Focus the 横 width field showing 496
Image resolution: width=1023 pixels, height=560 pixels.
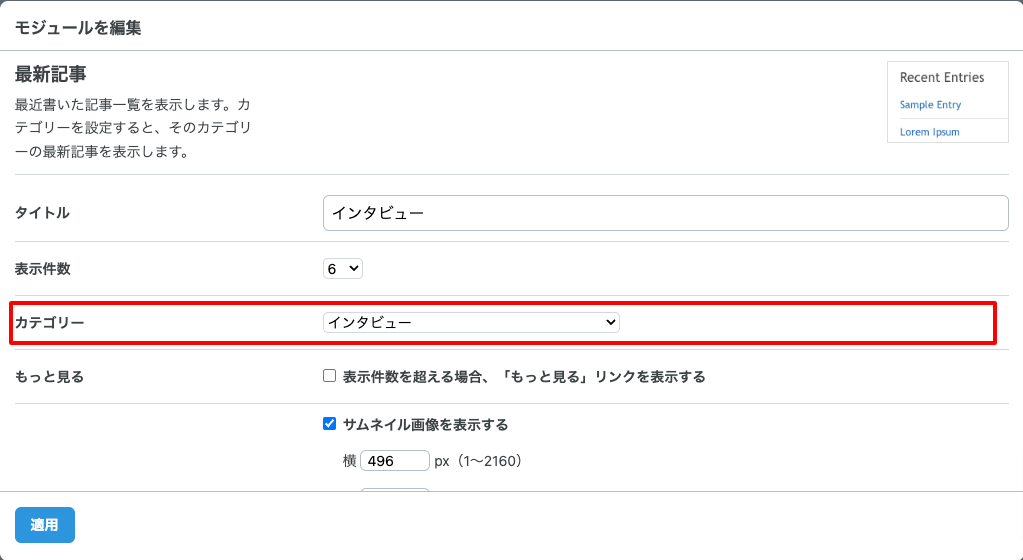(394, 461)
